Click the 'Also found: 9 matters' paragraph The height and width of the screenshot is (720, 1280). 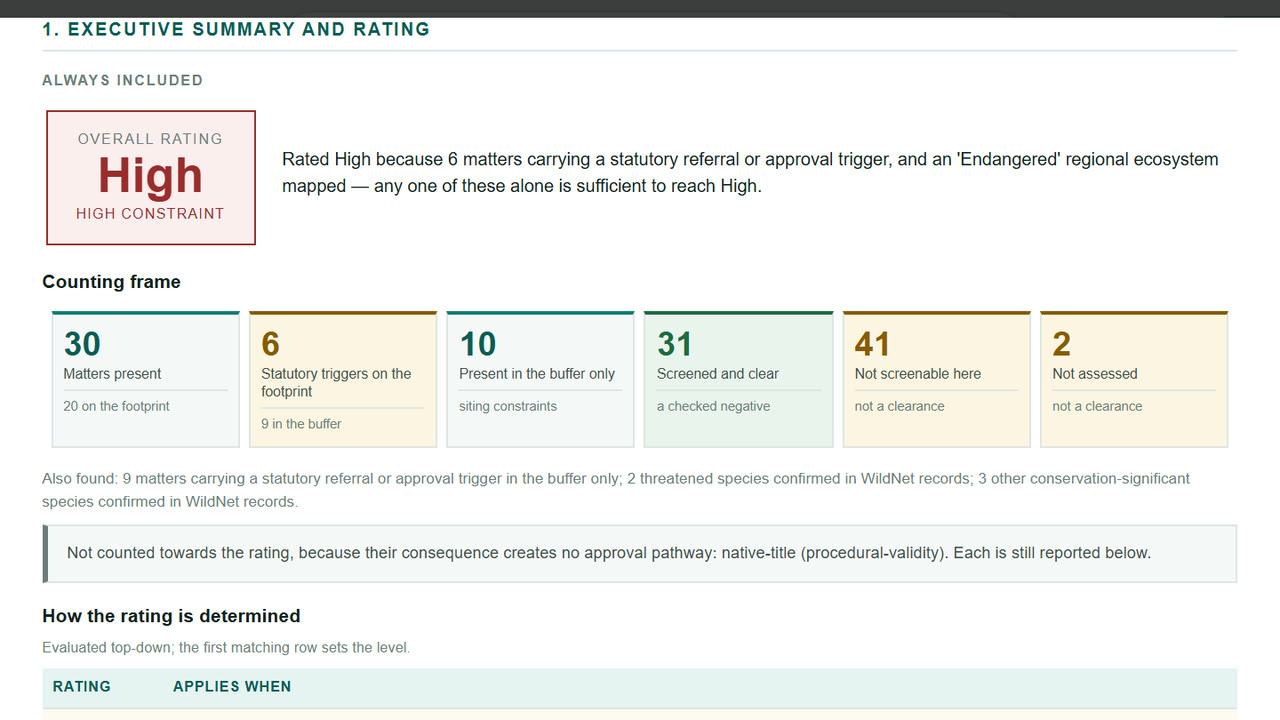click(x=616, y=490)
